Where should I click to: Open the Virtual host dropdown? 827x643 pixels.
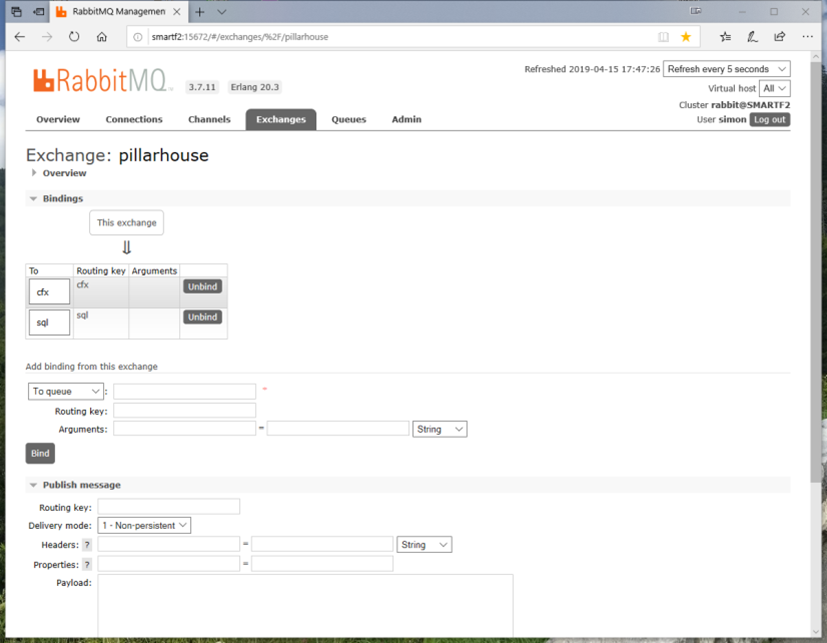[774, 88]
